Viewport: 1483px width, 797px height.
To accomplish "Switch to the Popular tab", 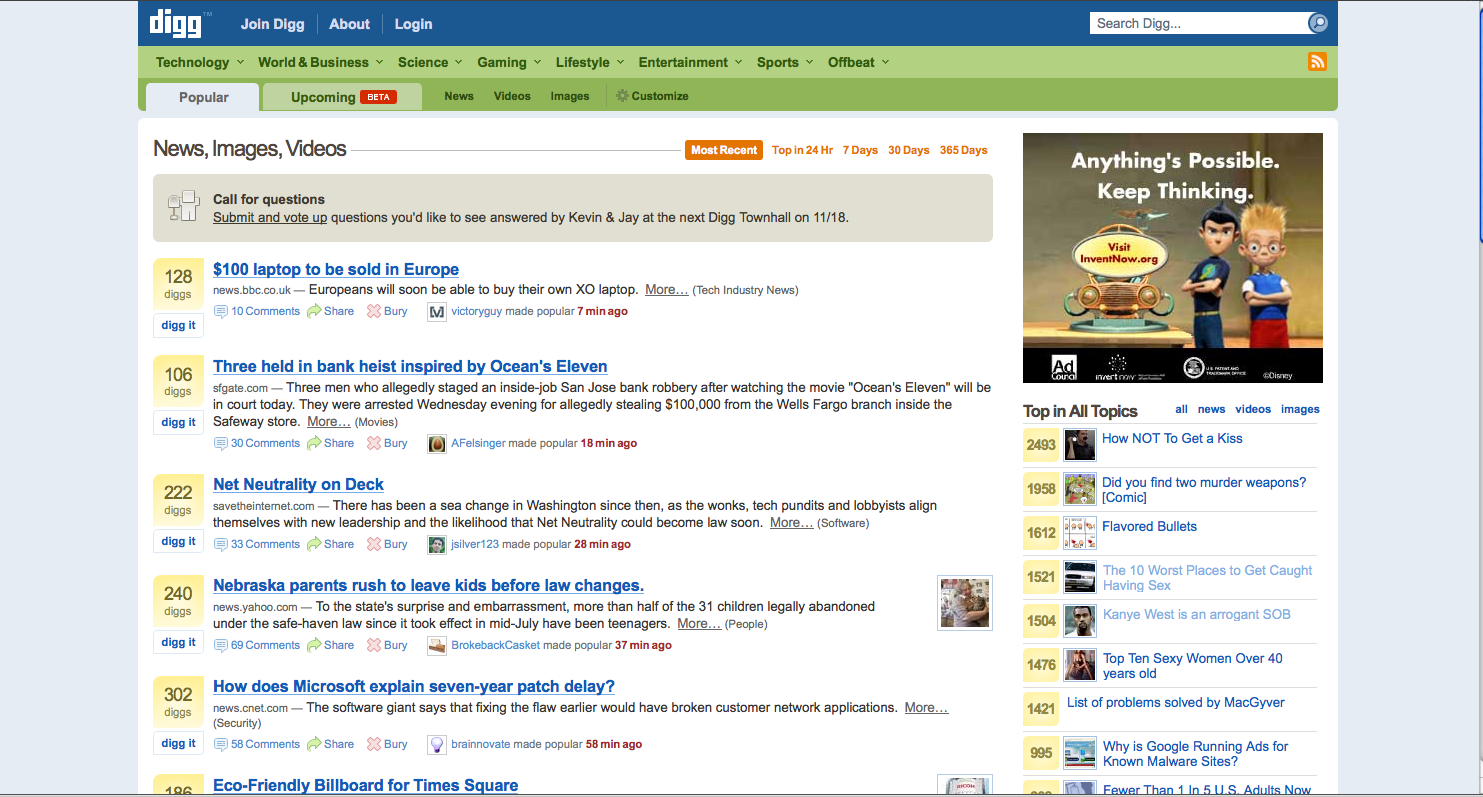I will point(203,97).
